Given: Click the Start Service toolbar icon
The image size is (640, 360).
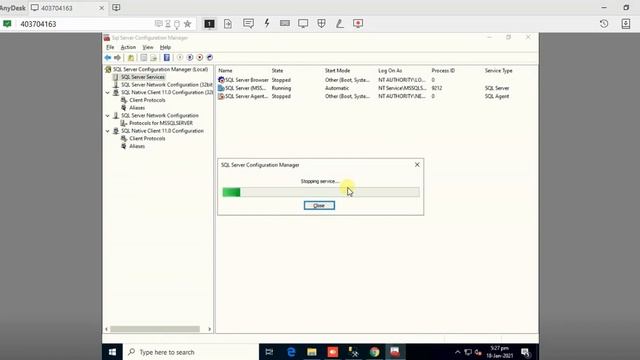Looking at the screenshot, I should (180, 58).
